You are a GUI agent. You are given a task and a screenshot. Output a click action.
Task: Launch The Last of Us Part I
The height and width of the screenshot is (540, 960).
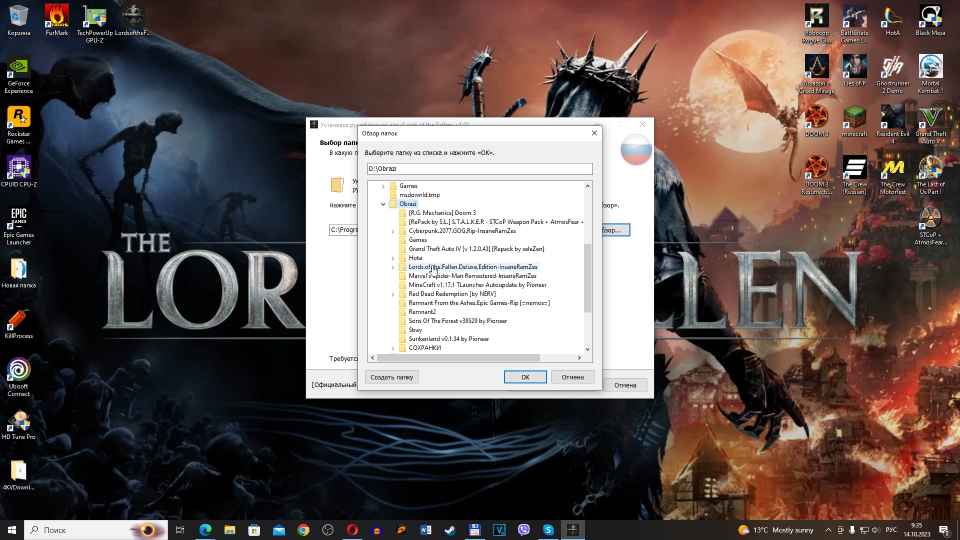[x=930, y=176]
